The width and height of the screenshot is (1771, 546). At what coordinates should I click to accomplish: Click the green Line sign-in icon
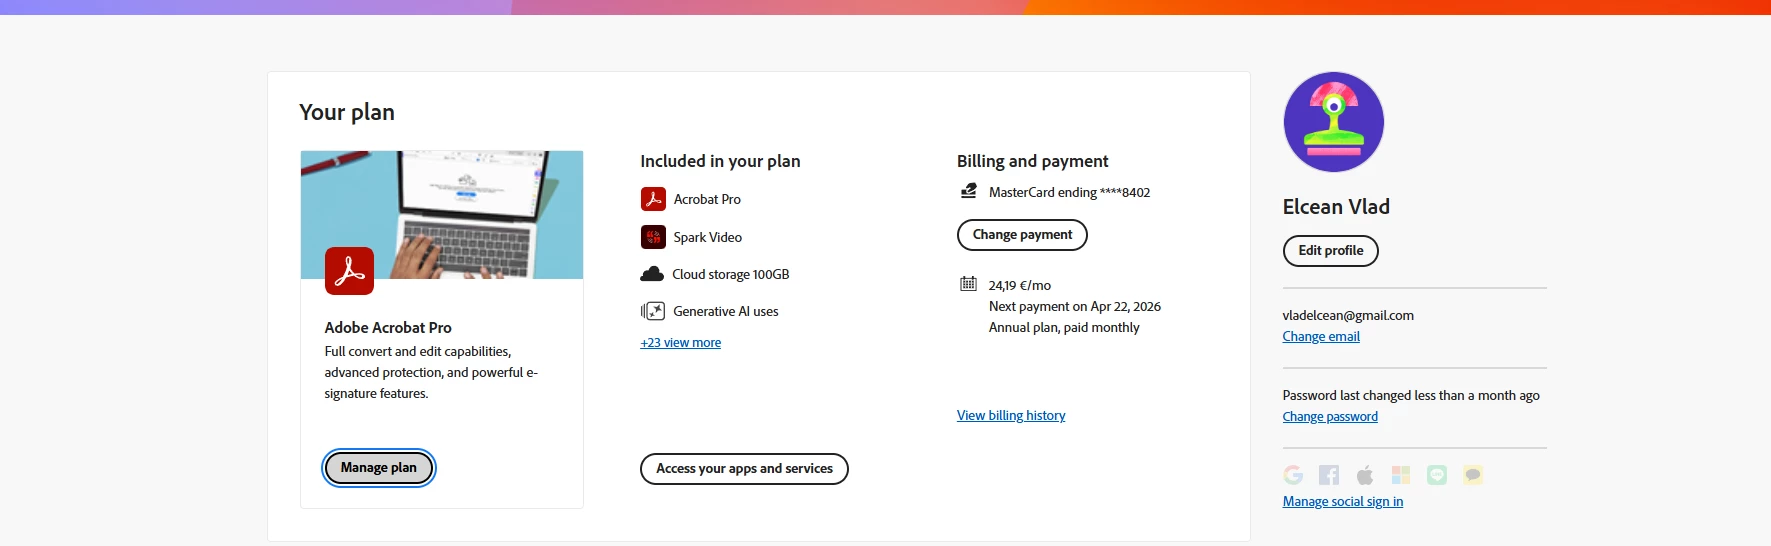(1437, 475)
